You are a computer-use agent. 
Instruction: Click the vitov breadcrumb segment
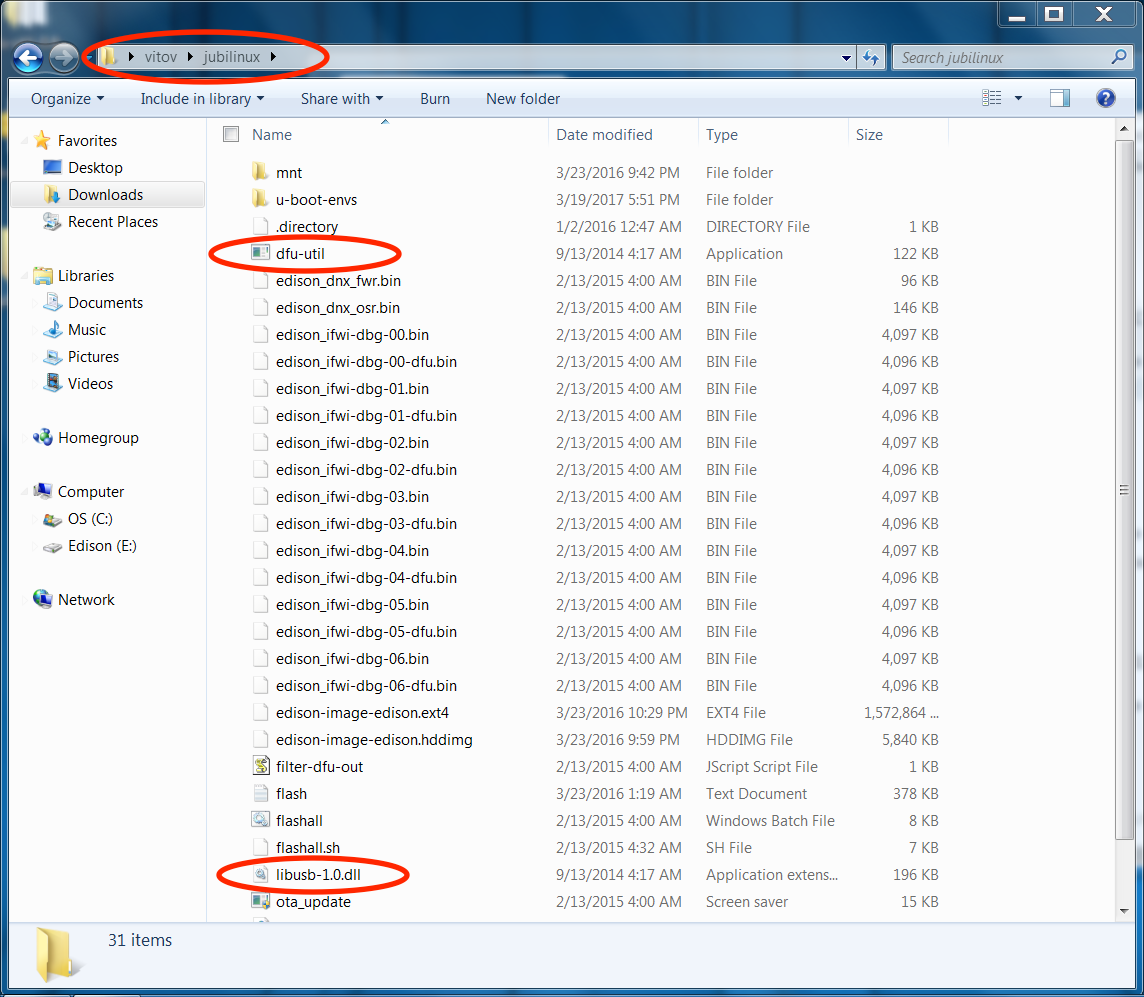[x=161, y=57]
